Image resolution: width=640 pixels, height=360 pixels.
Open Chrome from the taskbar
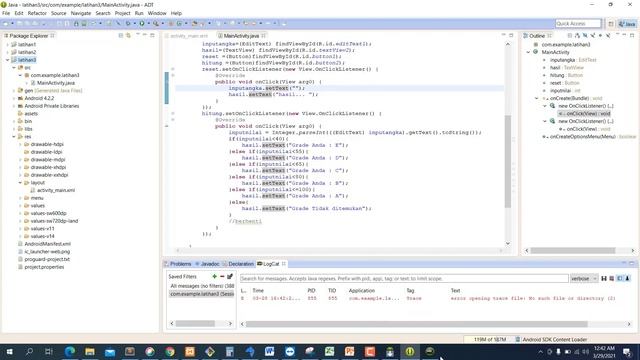(170, 351)
